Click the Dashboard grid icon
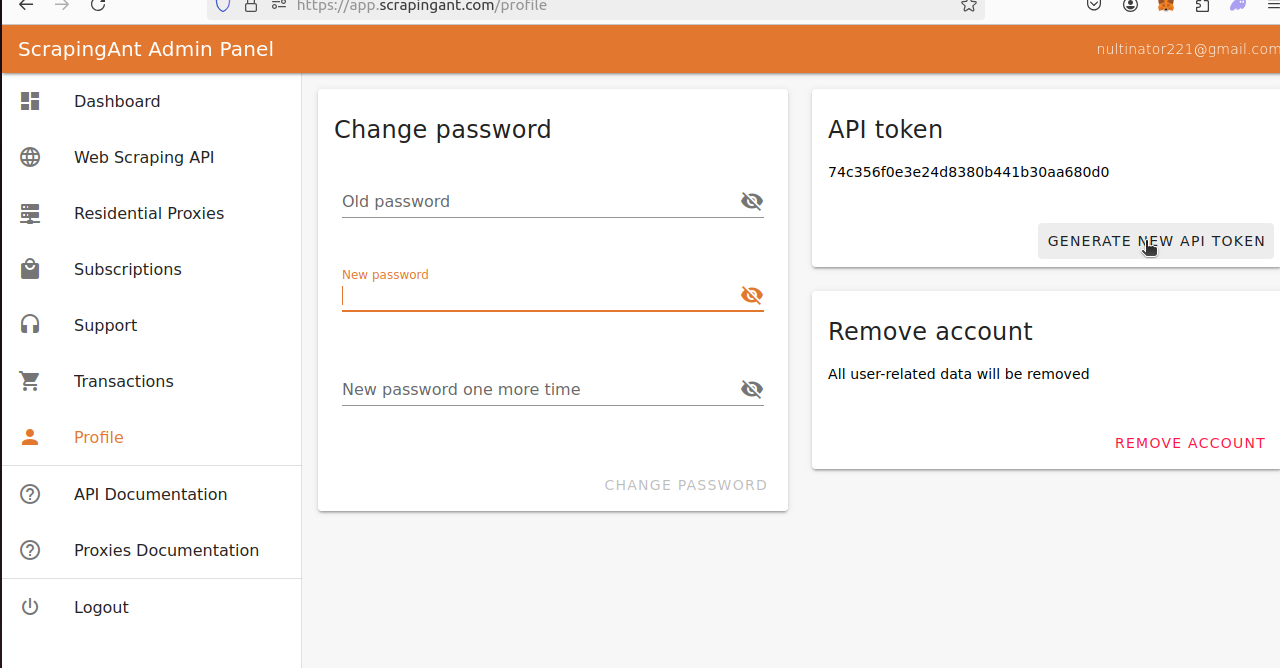 (30, 101)
